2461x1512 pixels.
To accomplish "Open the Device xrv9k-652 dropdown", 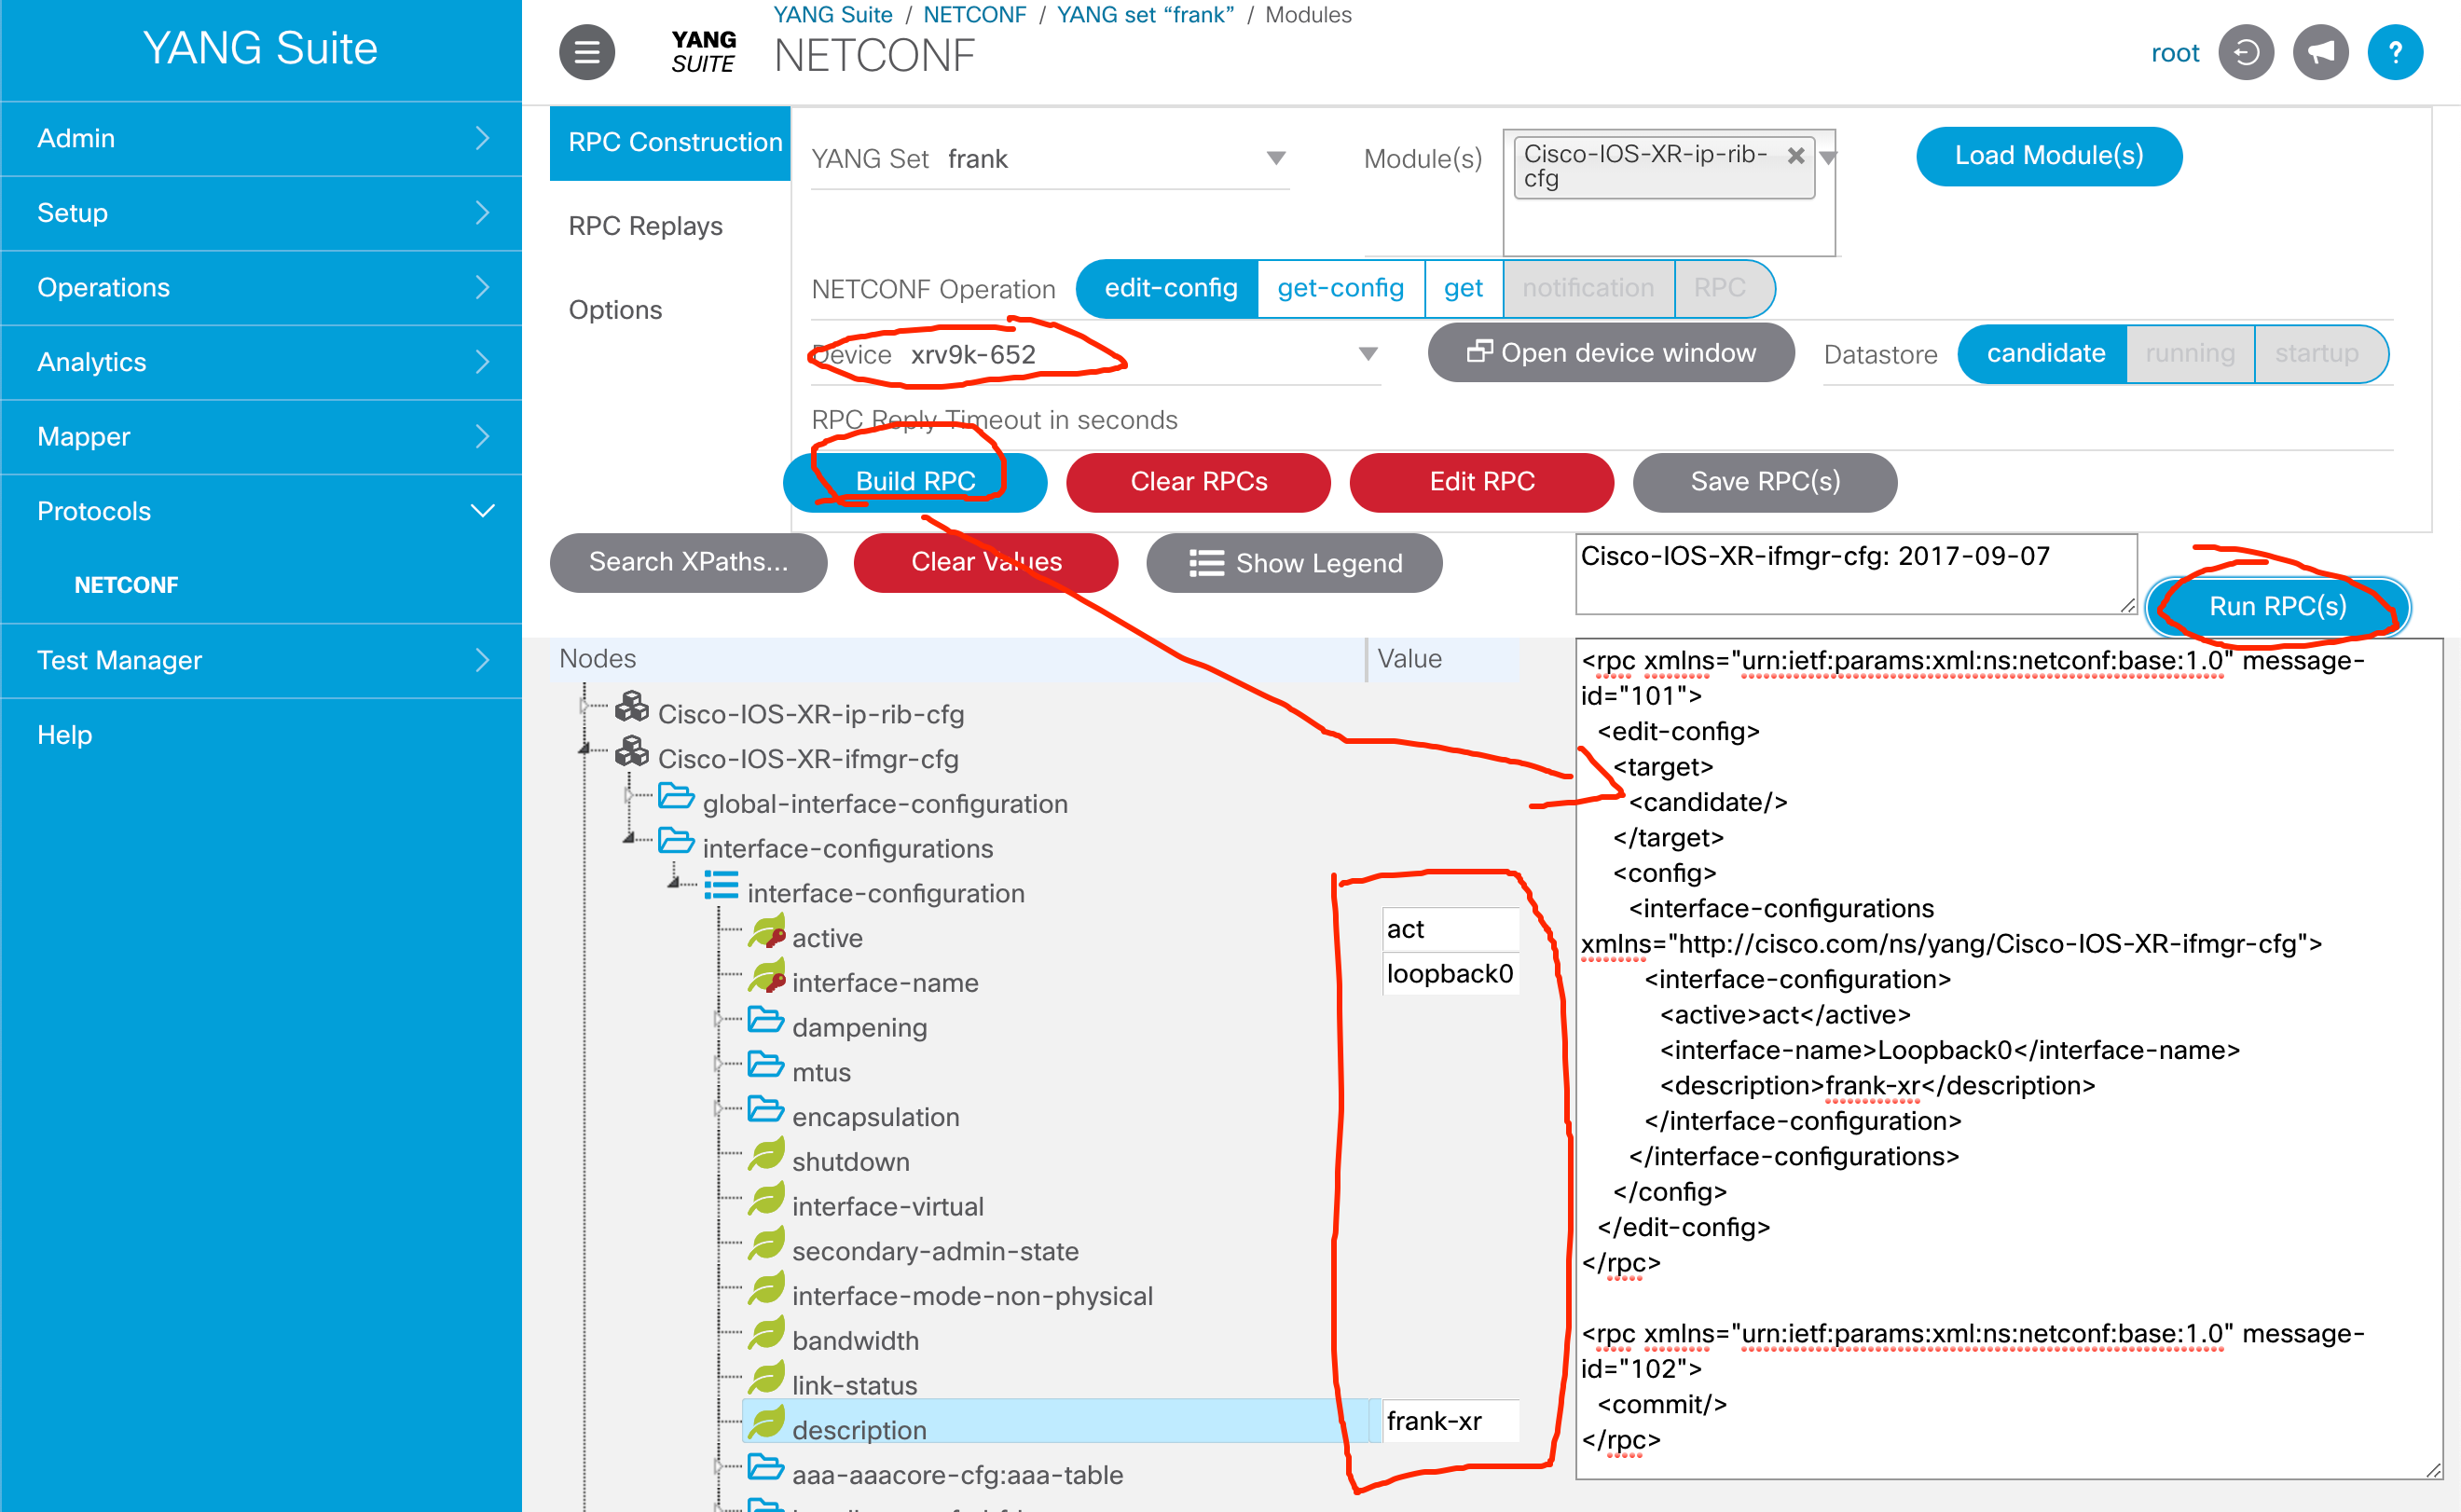I will (1095, 355).
